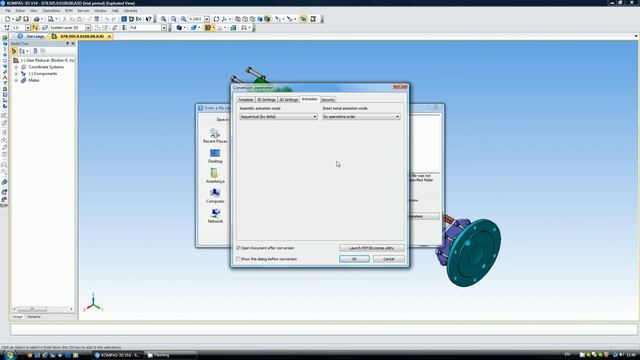Screen dimensions: 640x360
Task: Click the Shaded with edges display icon
Action: pyautogui.click(x=267, y=19)
